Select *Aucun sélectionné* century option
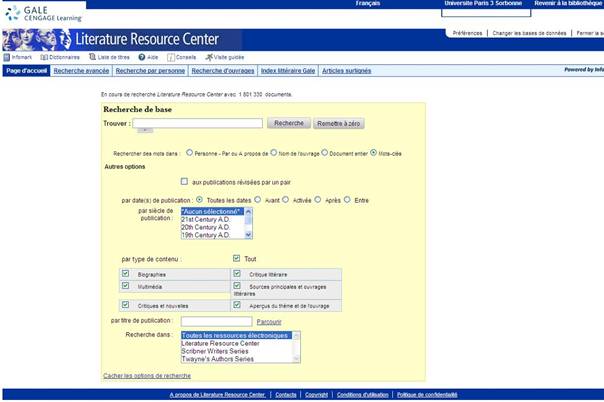 213,211
